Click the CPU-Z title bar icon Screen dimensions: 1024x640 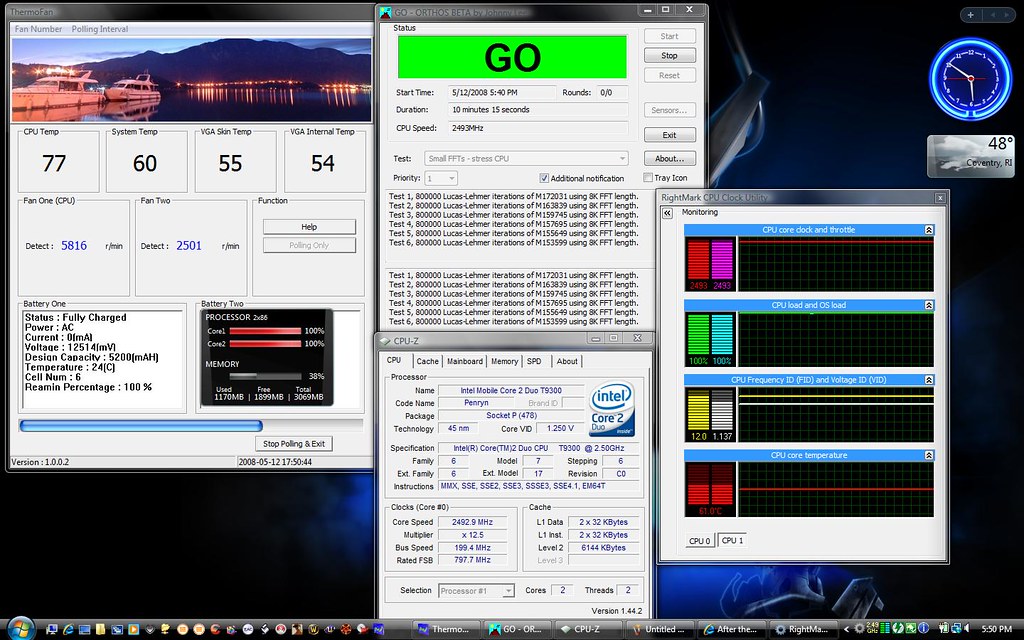[x=384, y=341]
